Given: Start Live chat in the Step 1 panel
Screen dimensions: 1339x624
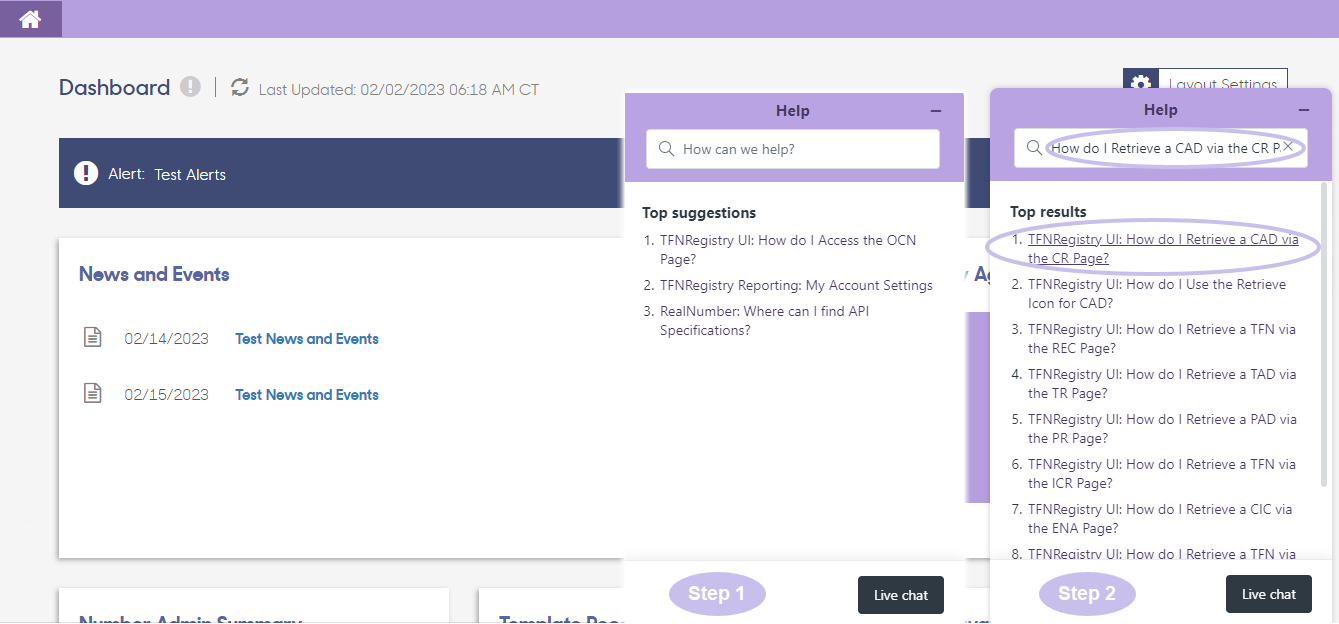Looking at the screenshot, I should (901, 595).
